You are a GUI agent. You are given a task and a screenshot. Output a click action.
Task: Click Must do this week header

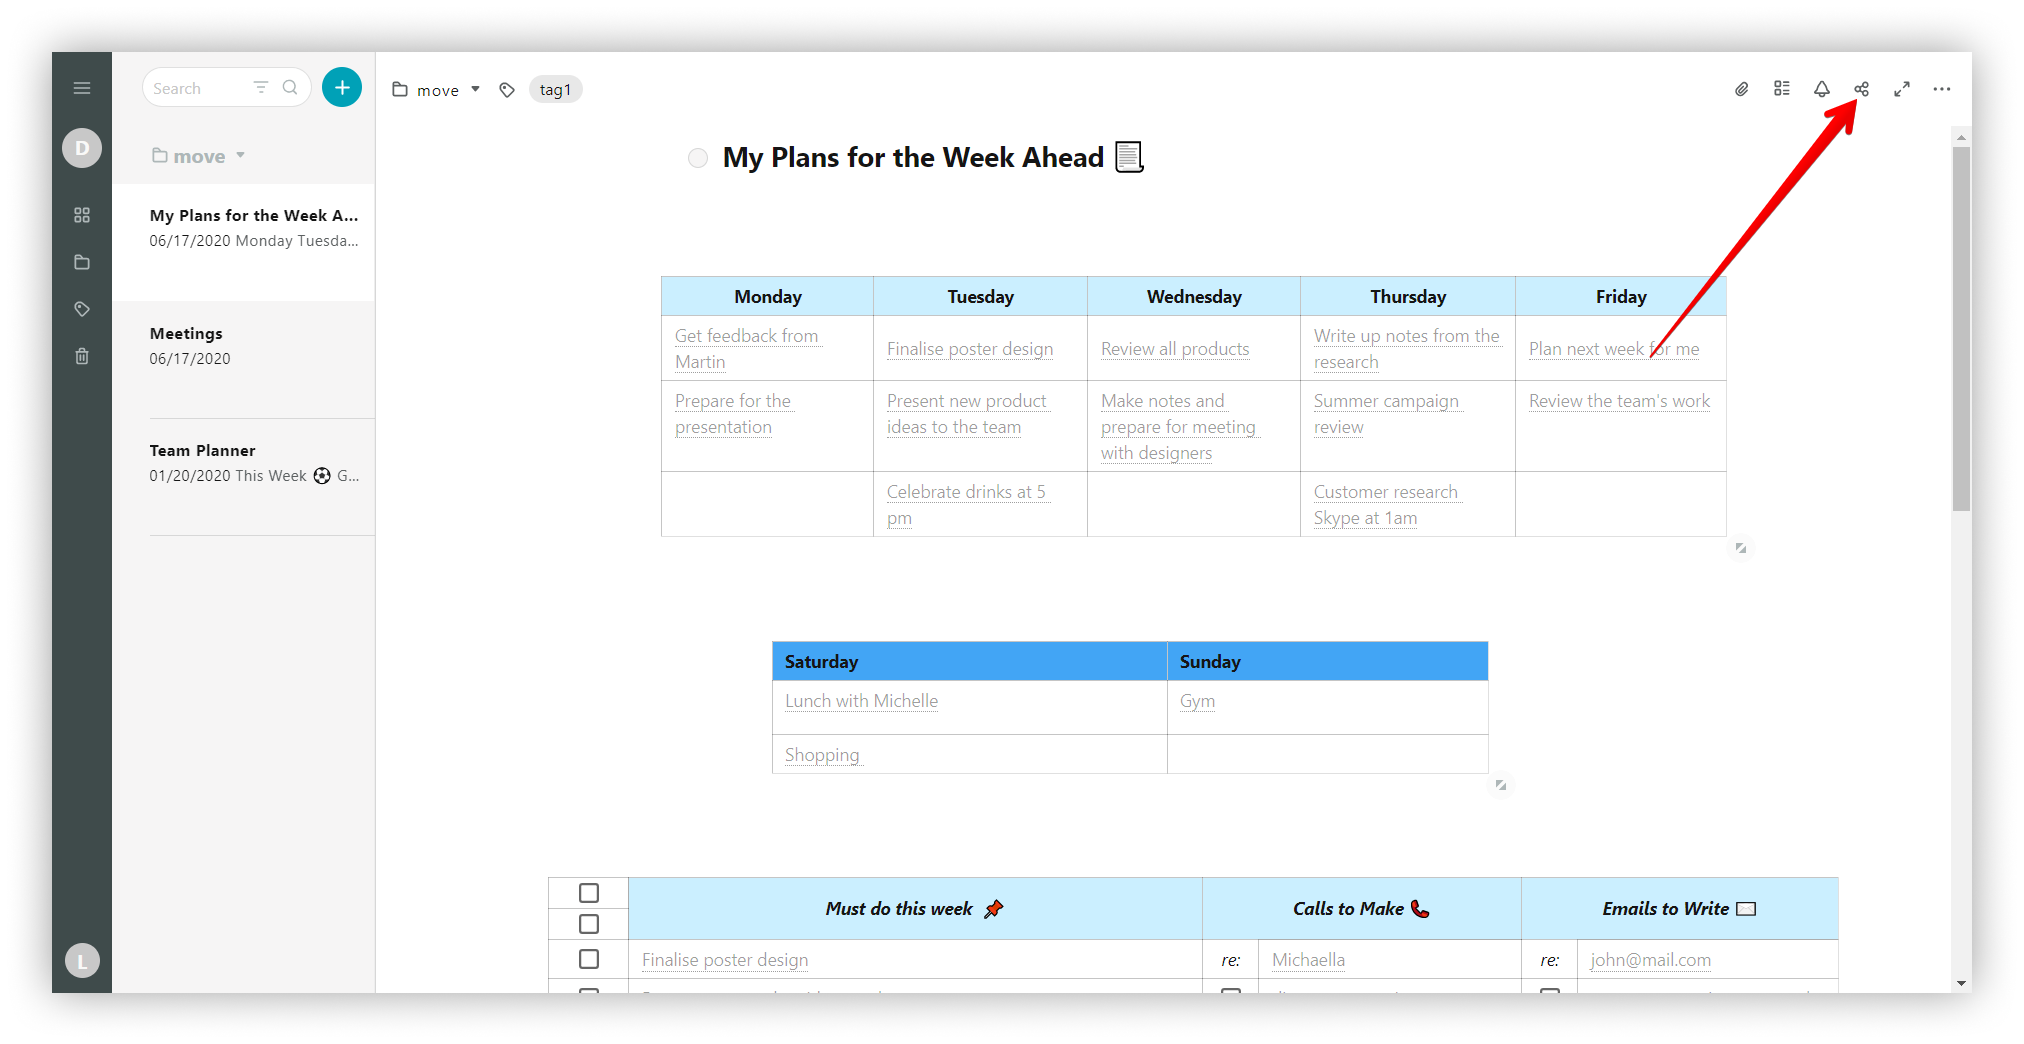pyautogui.click(x=915, y=909)
